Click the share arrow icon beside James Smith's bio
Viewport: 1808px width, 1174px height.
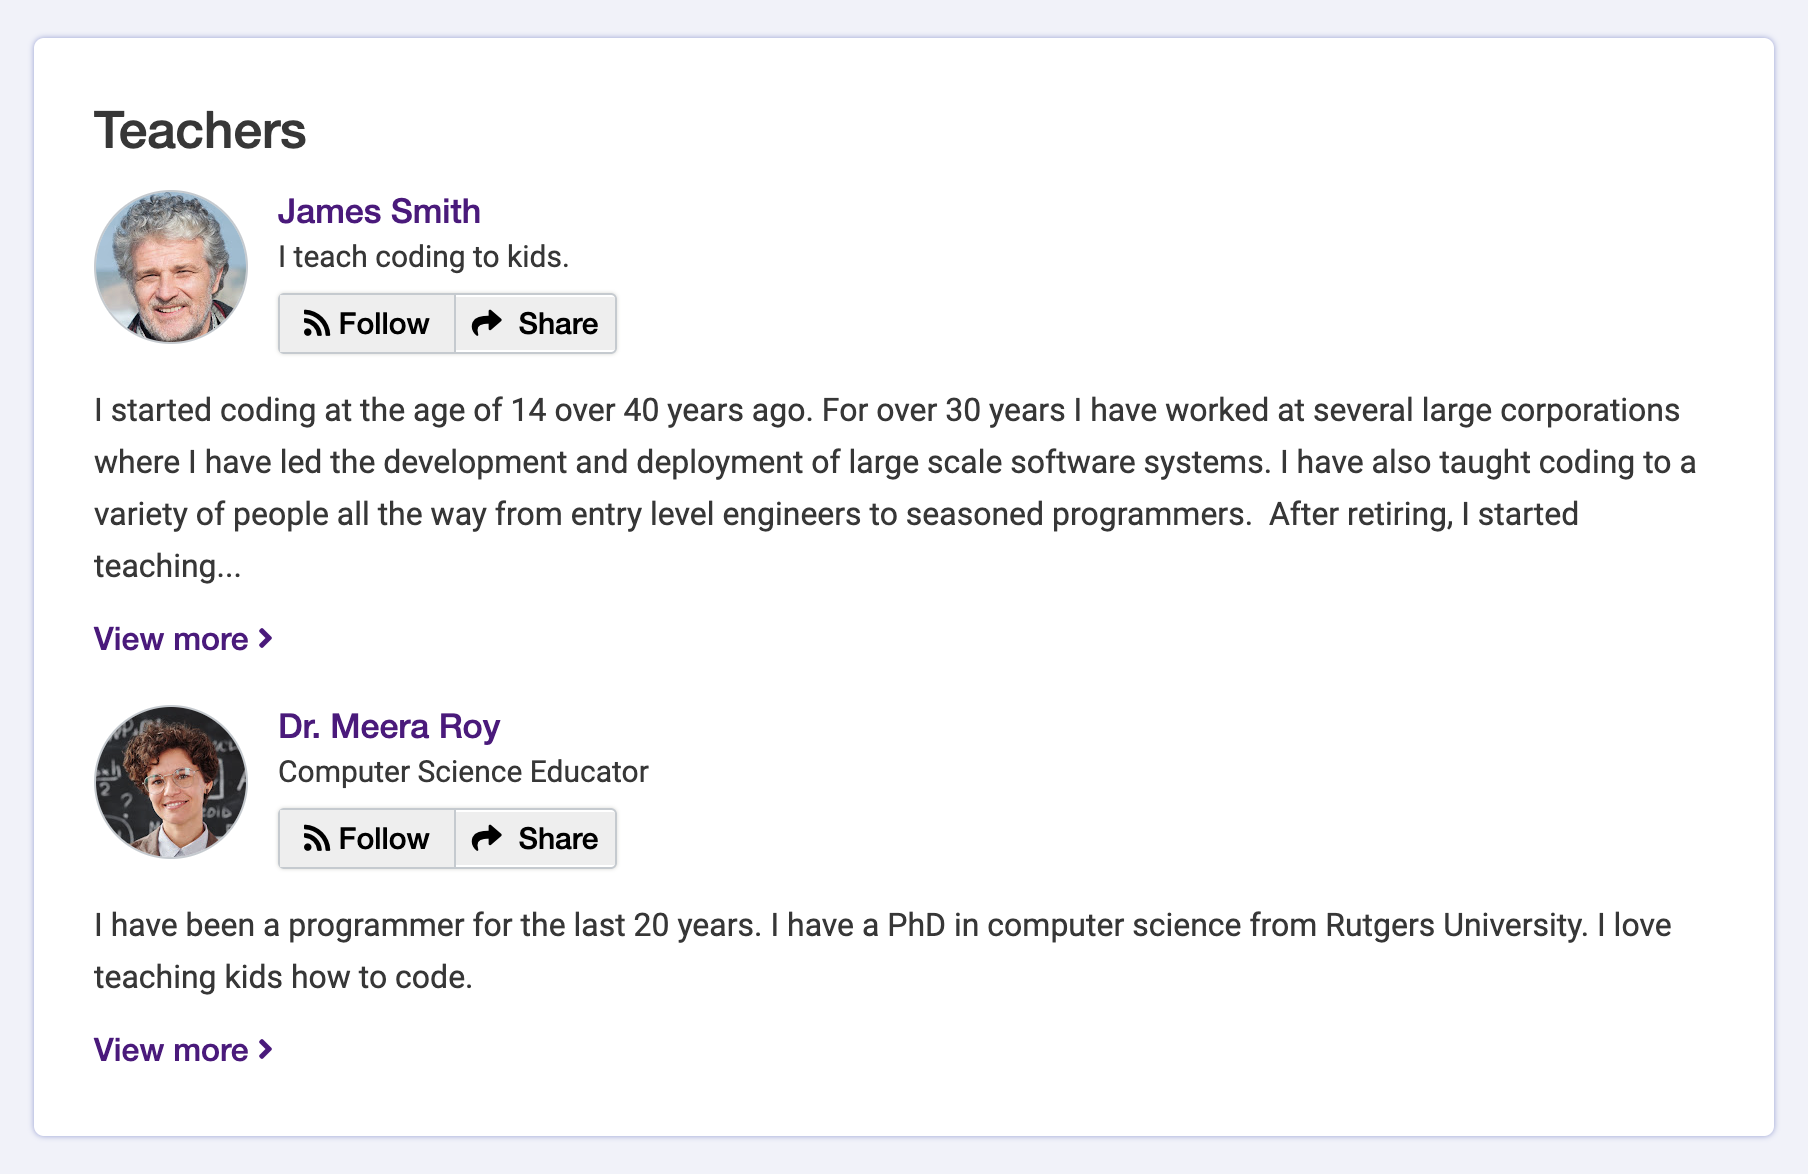pyautogui.click(x=488, y=323)
